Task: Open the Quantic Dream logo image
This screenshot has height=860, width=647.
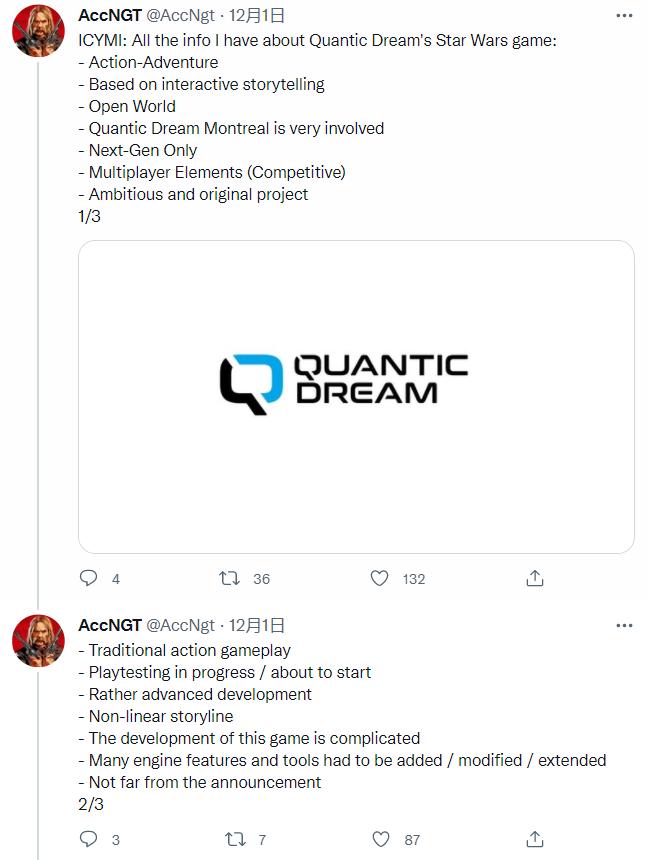Action: (356, 396)
